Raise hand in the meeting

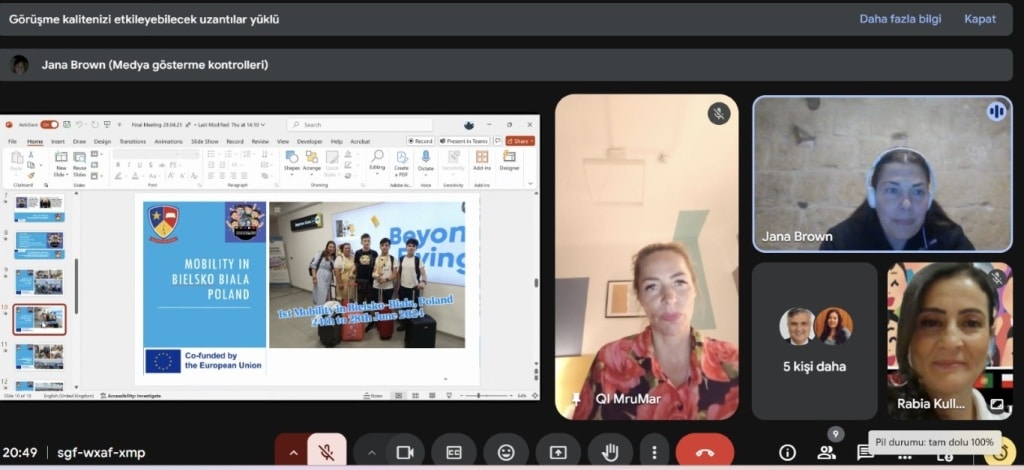[609, 452]
